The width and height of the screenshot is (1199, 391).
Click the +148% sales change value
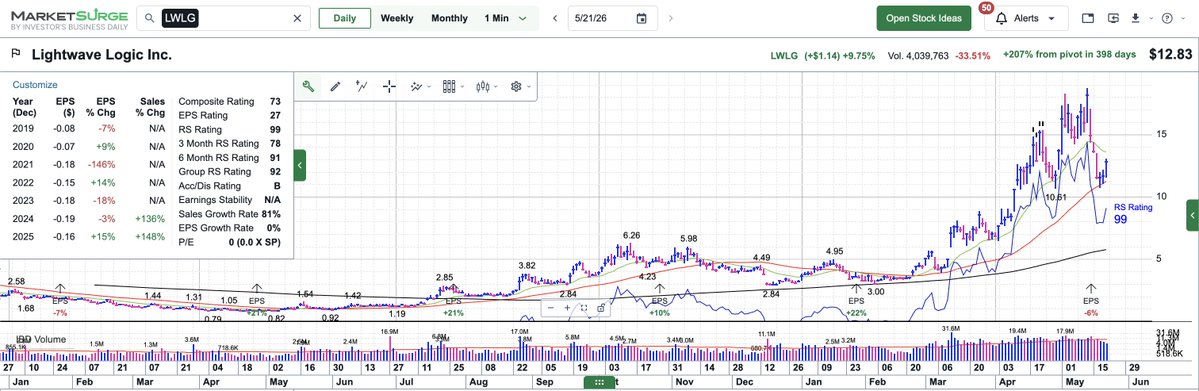point(151,236)
